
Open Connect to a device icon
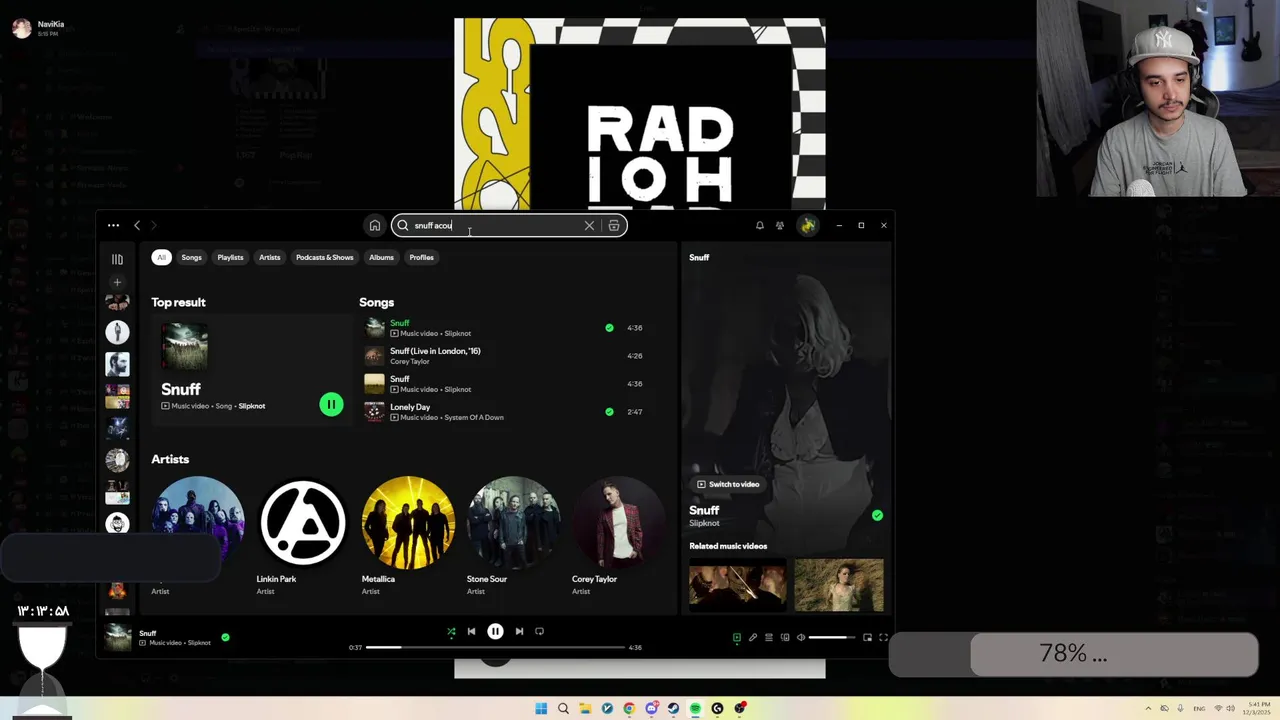coord(785,637)
